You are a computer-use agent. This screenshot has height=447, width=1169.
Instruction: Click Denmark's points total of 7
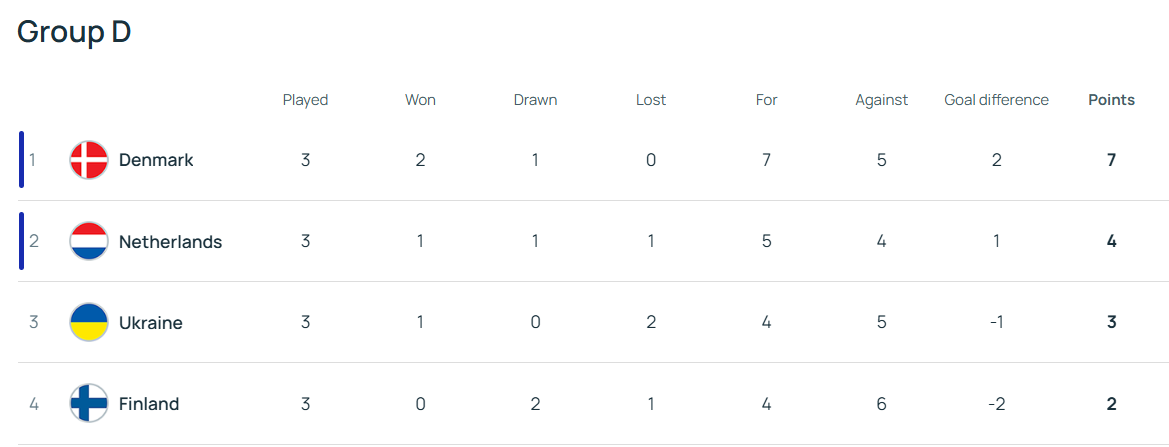[1111, 160]
